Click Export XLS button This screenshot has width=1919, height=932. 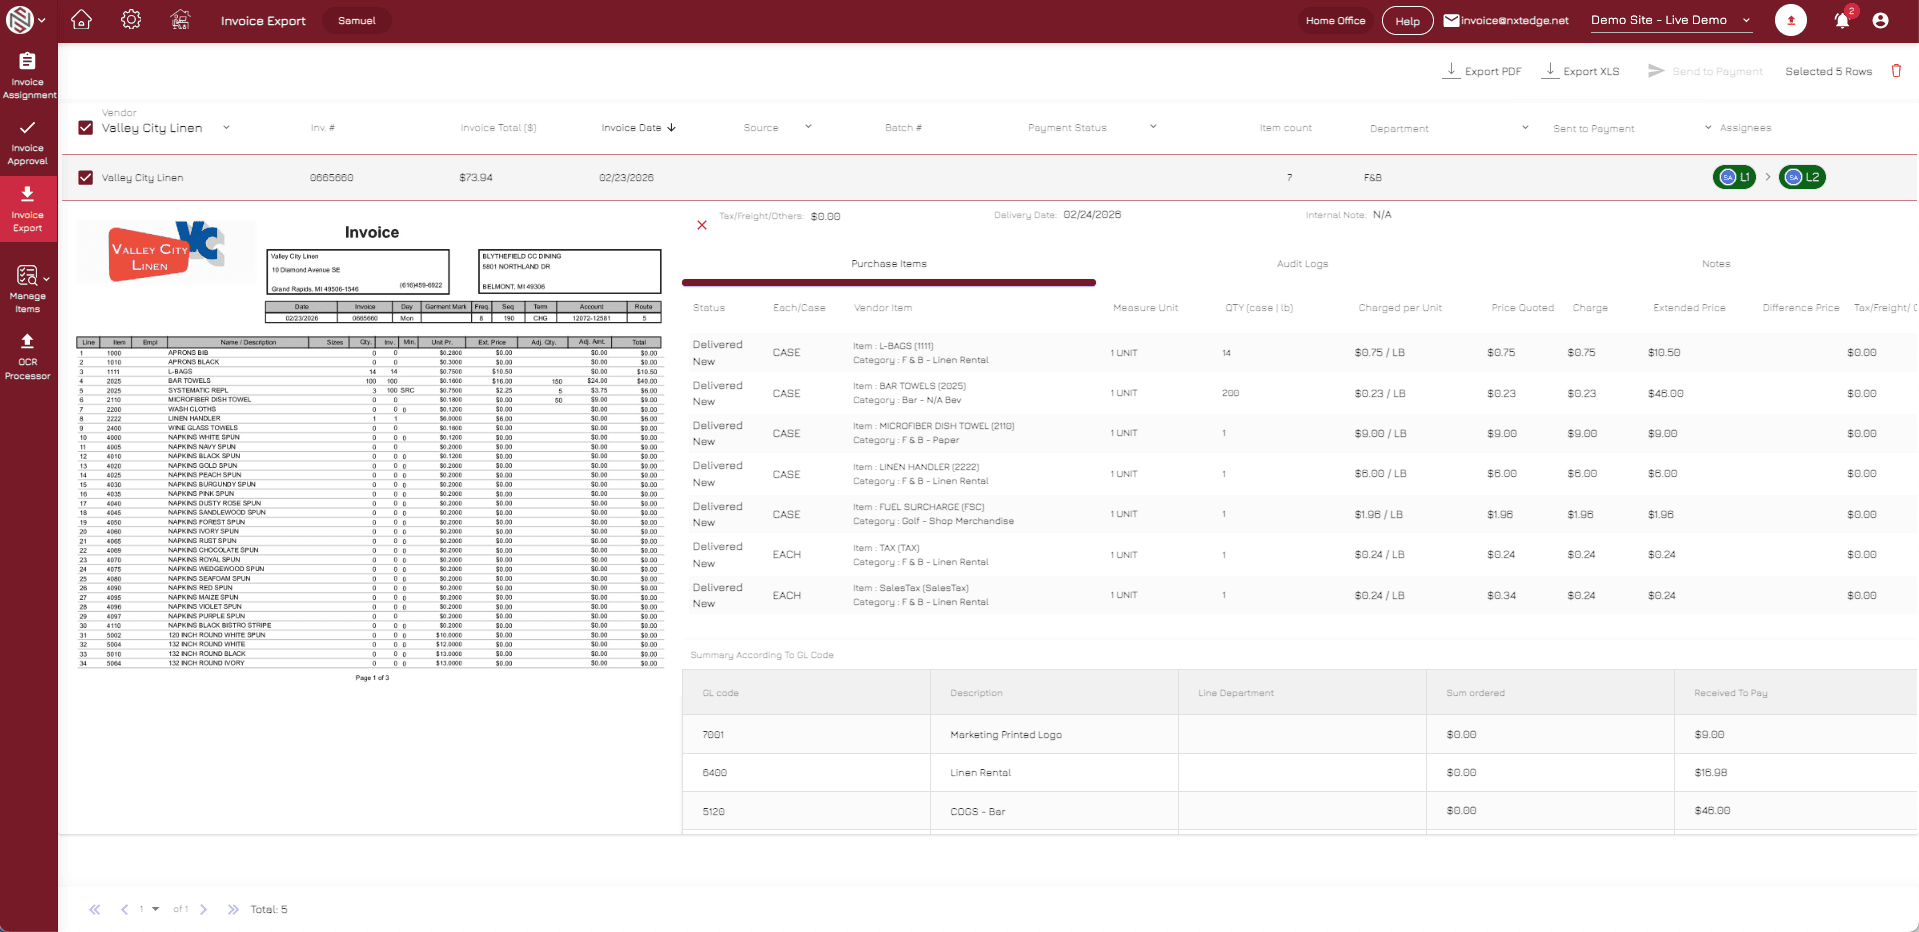click(1581, 71)
